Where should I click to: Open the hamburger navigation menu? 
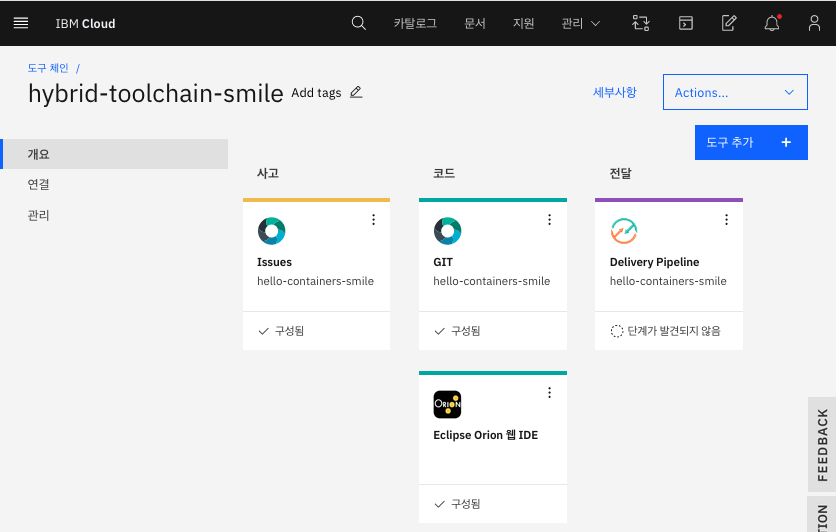[21, 23]
